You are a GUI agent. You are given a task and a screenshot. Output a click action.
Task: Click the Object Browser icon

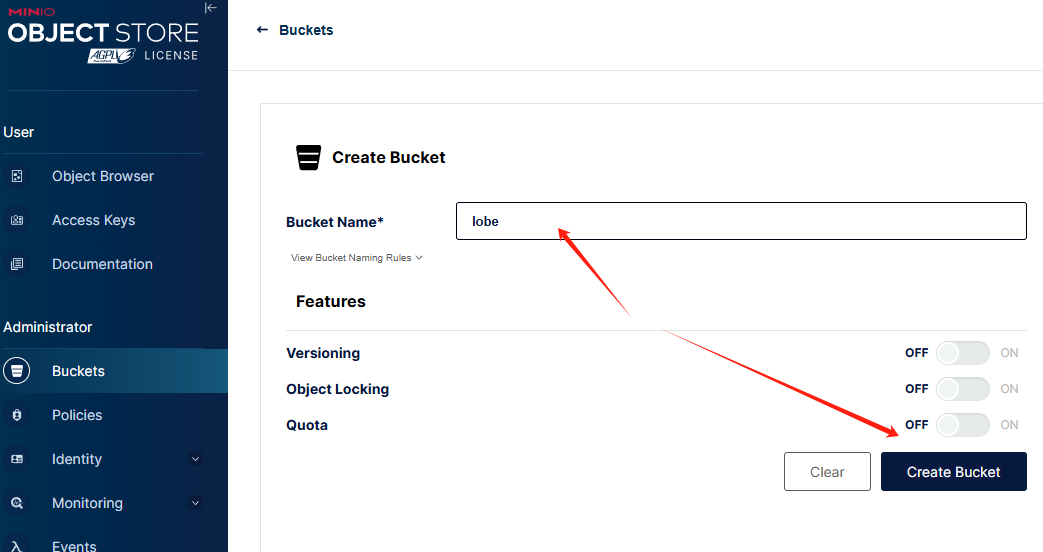[17, 176]
